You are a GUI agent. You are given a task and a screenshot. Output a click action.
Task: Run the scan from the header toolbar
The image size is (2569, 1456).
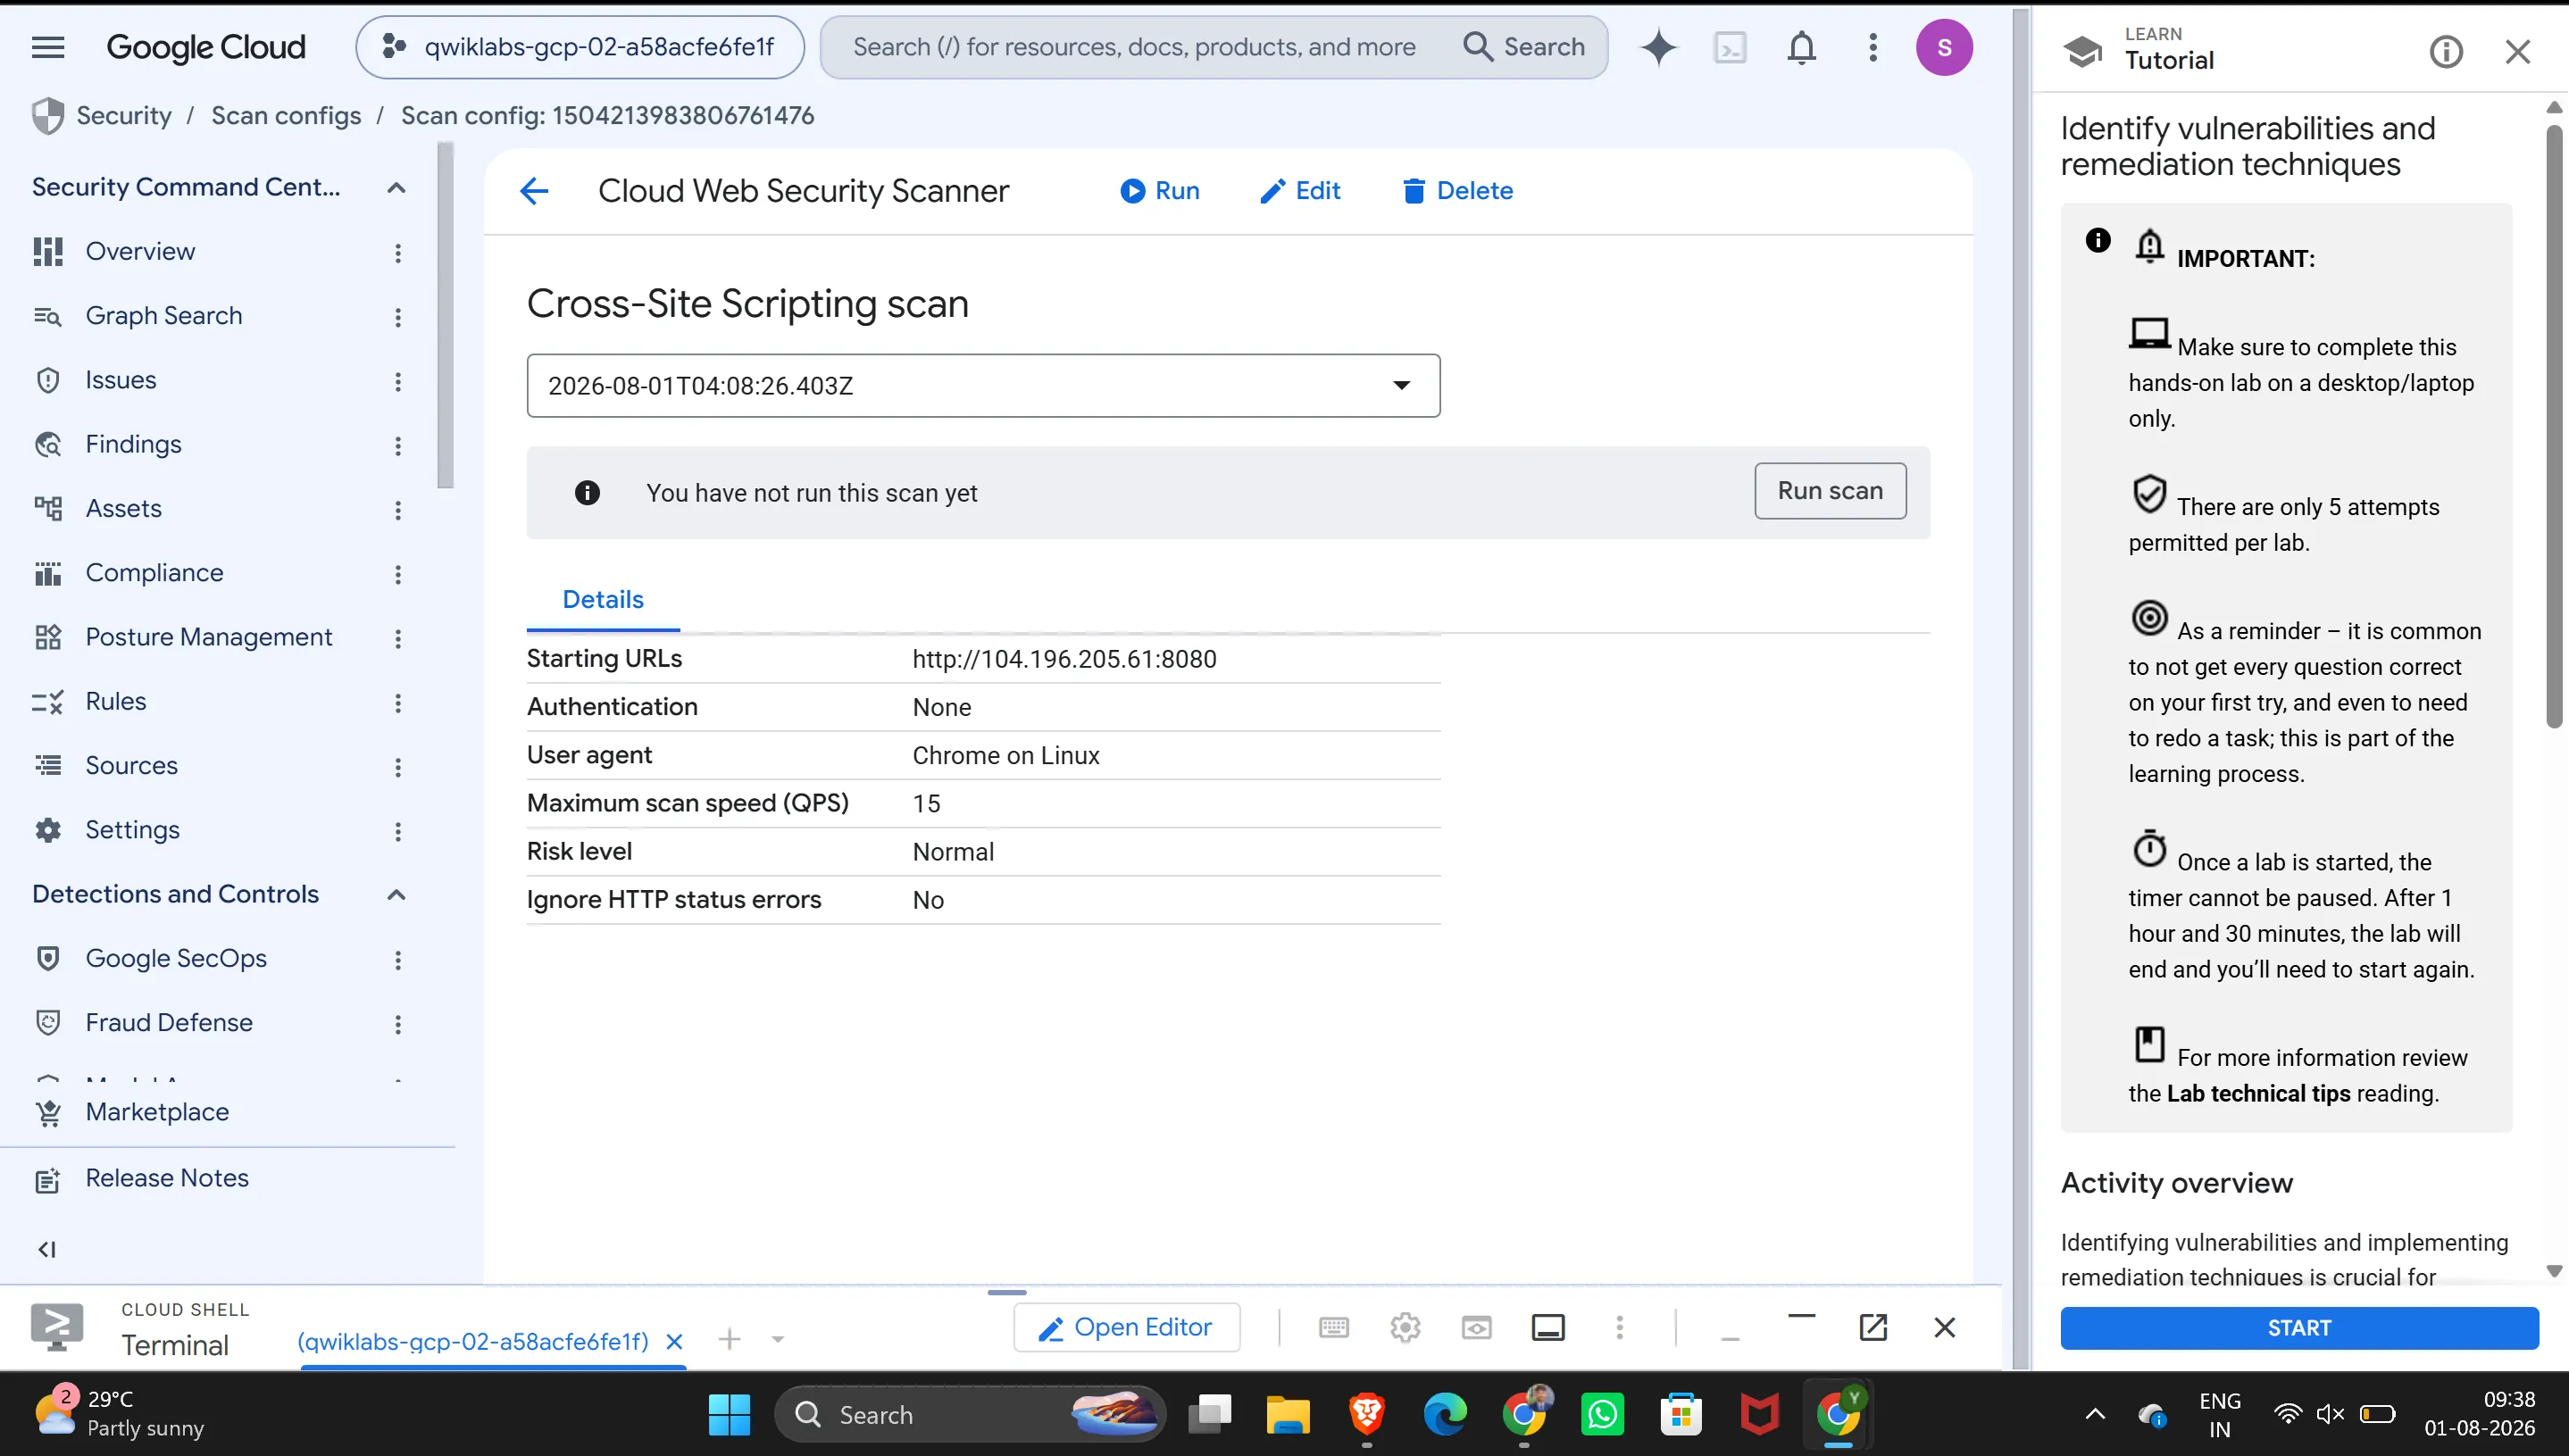pyautogui.click(x=1159, y=190)
